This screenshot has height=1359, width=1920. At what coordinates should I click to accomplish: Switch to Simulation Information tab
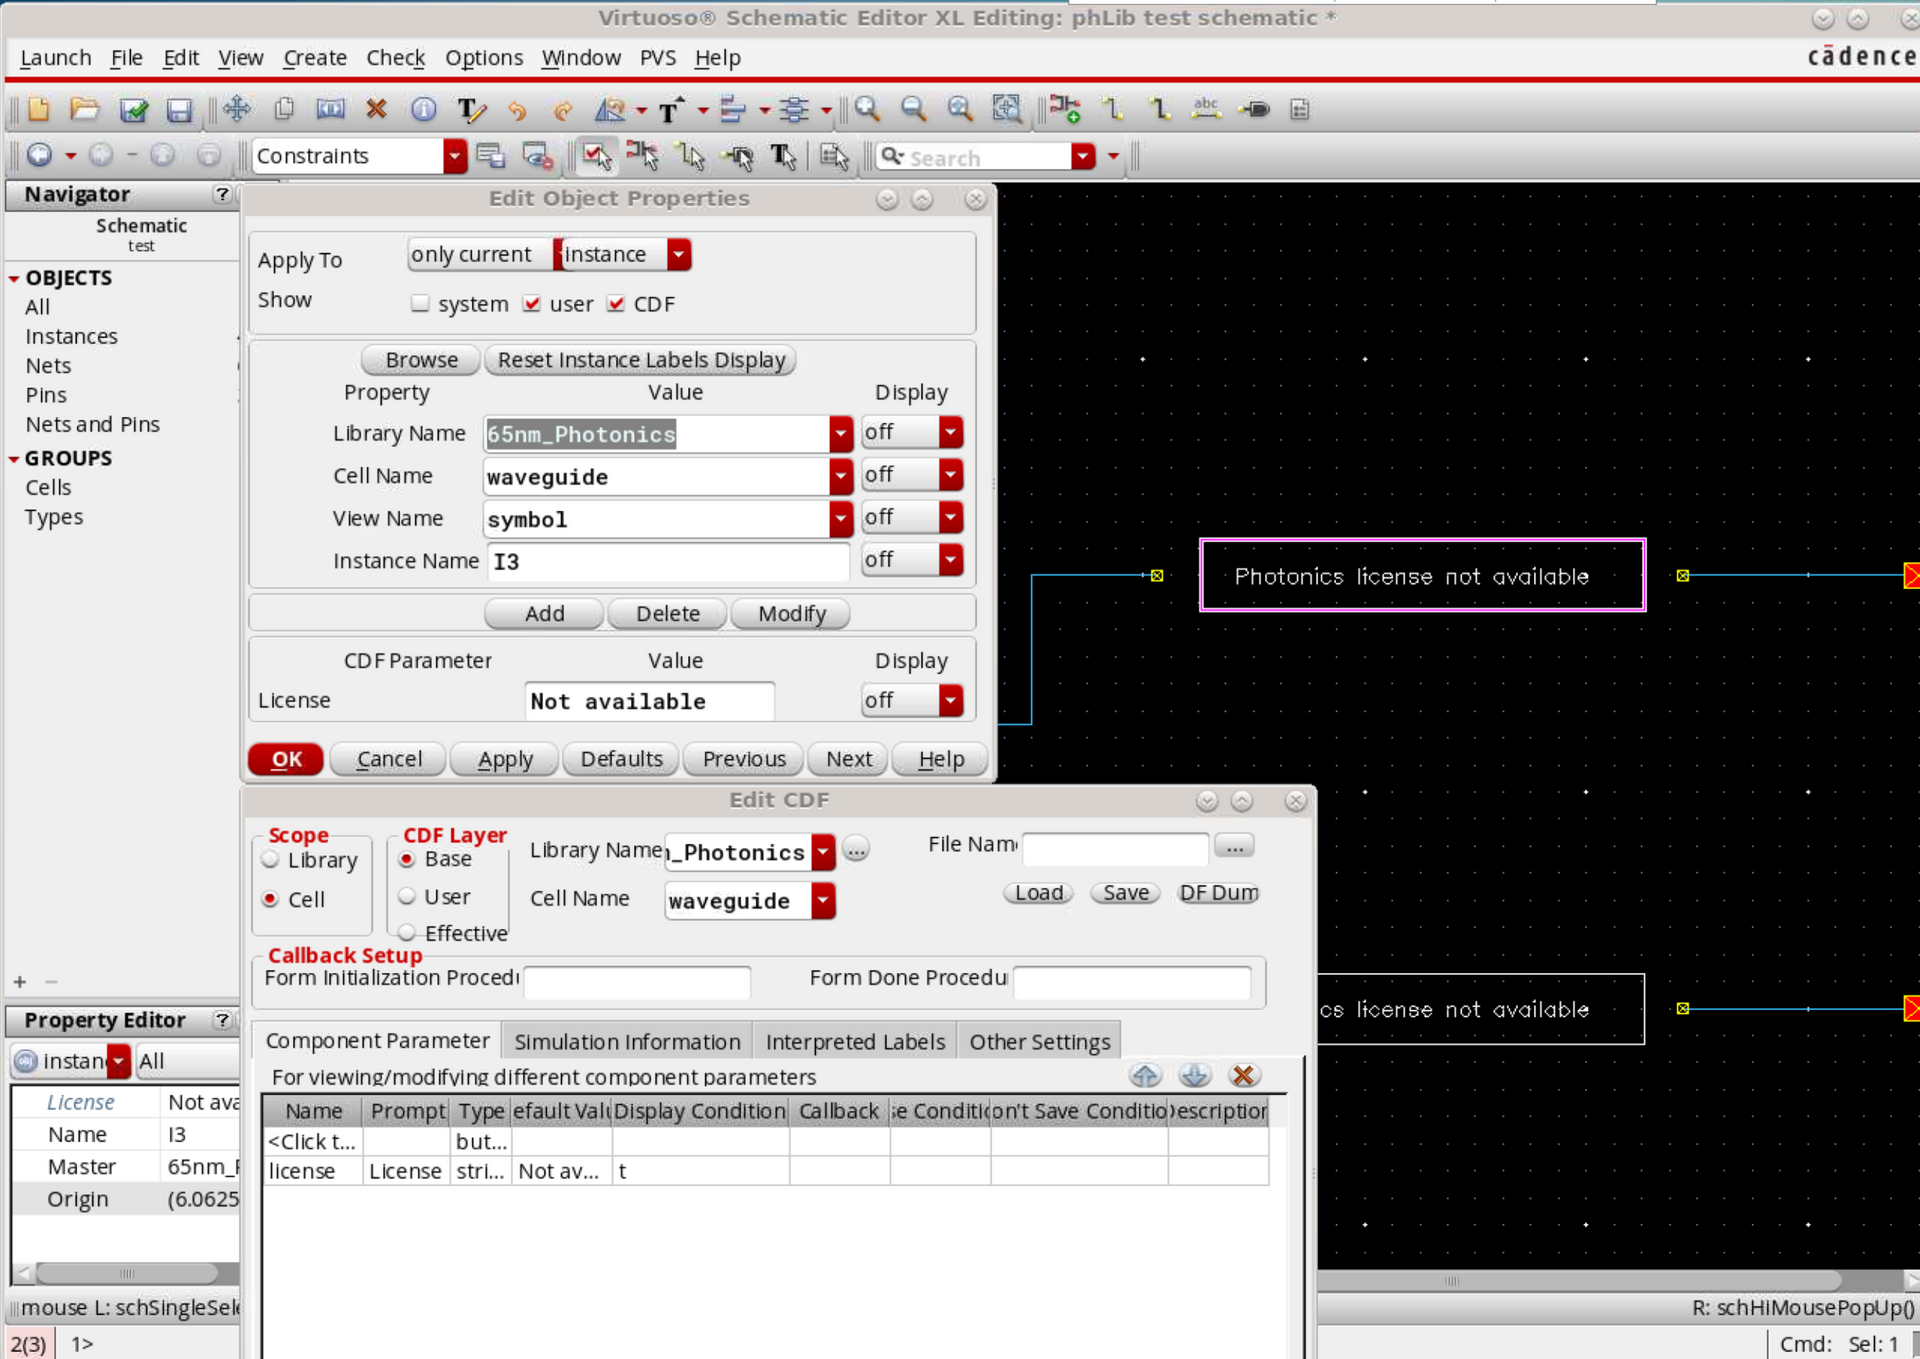point(627,1041)
